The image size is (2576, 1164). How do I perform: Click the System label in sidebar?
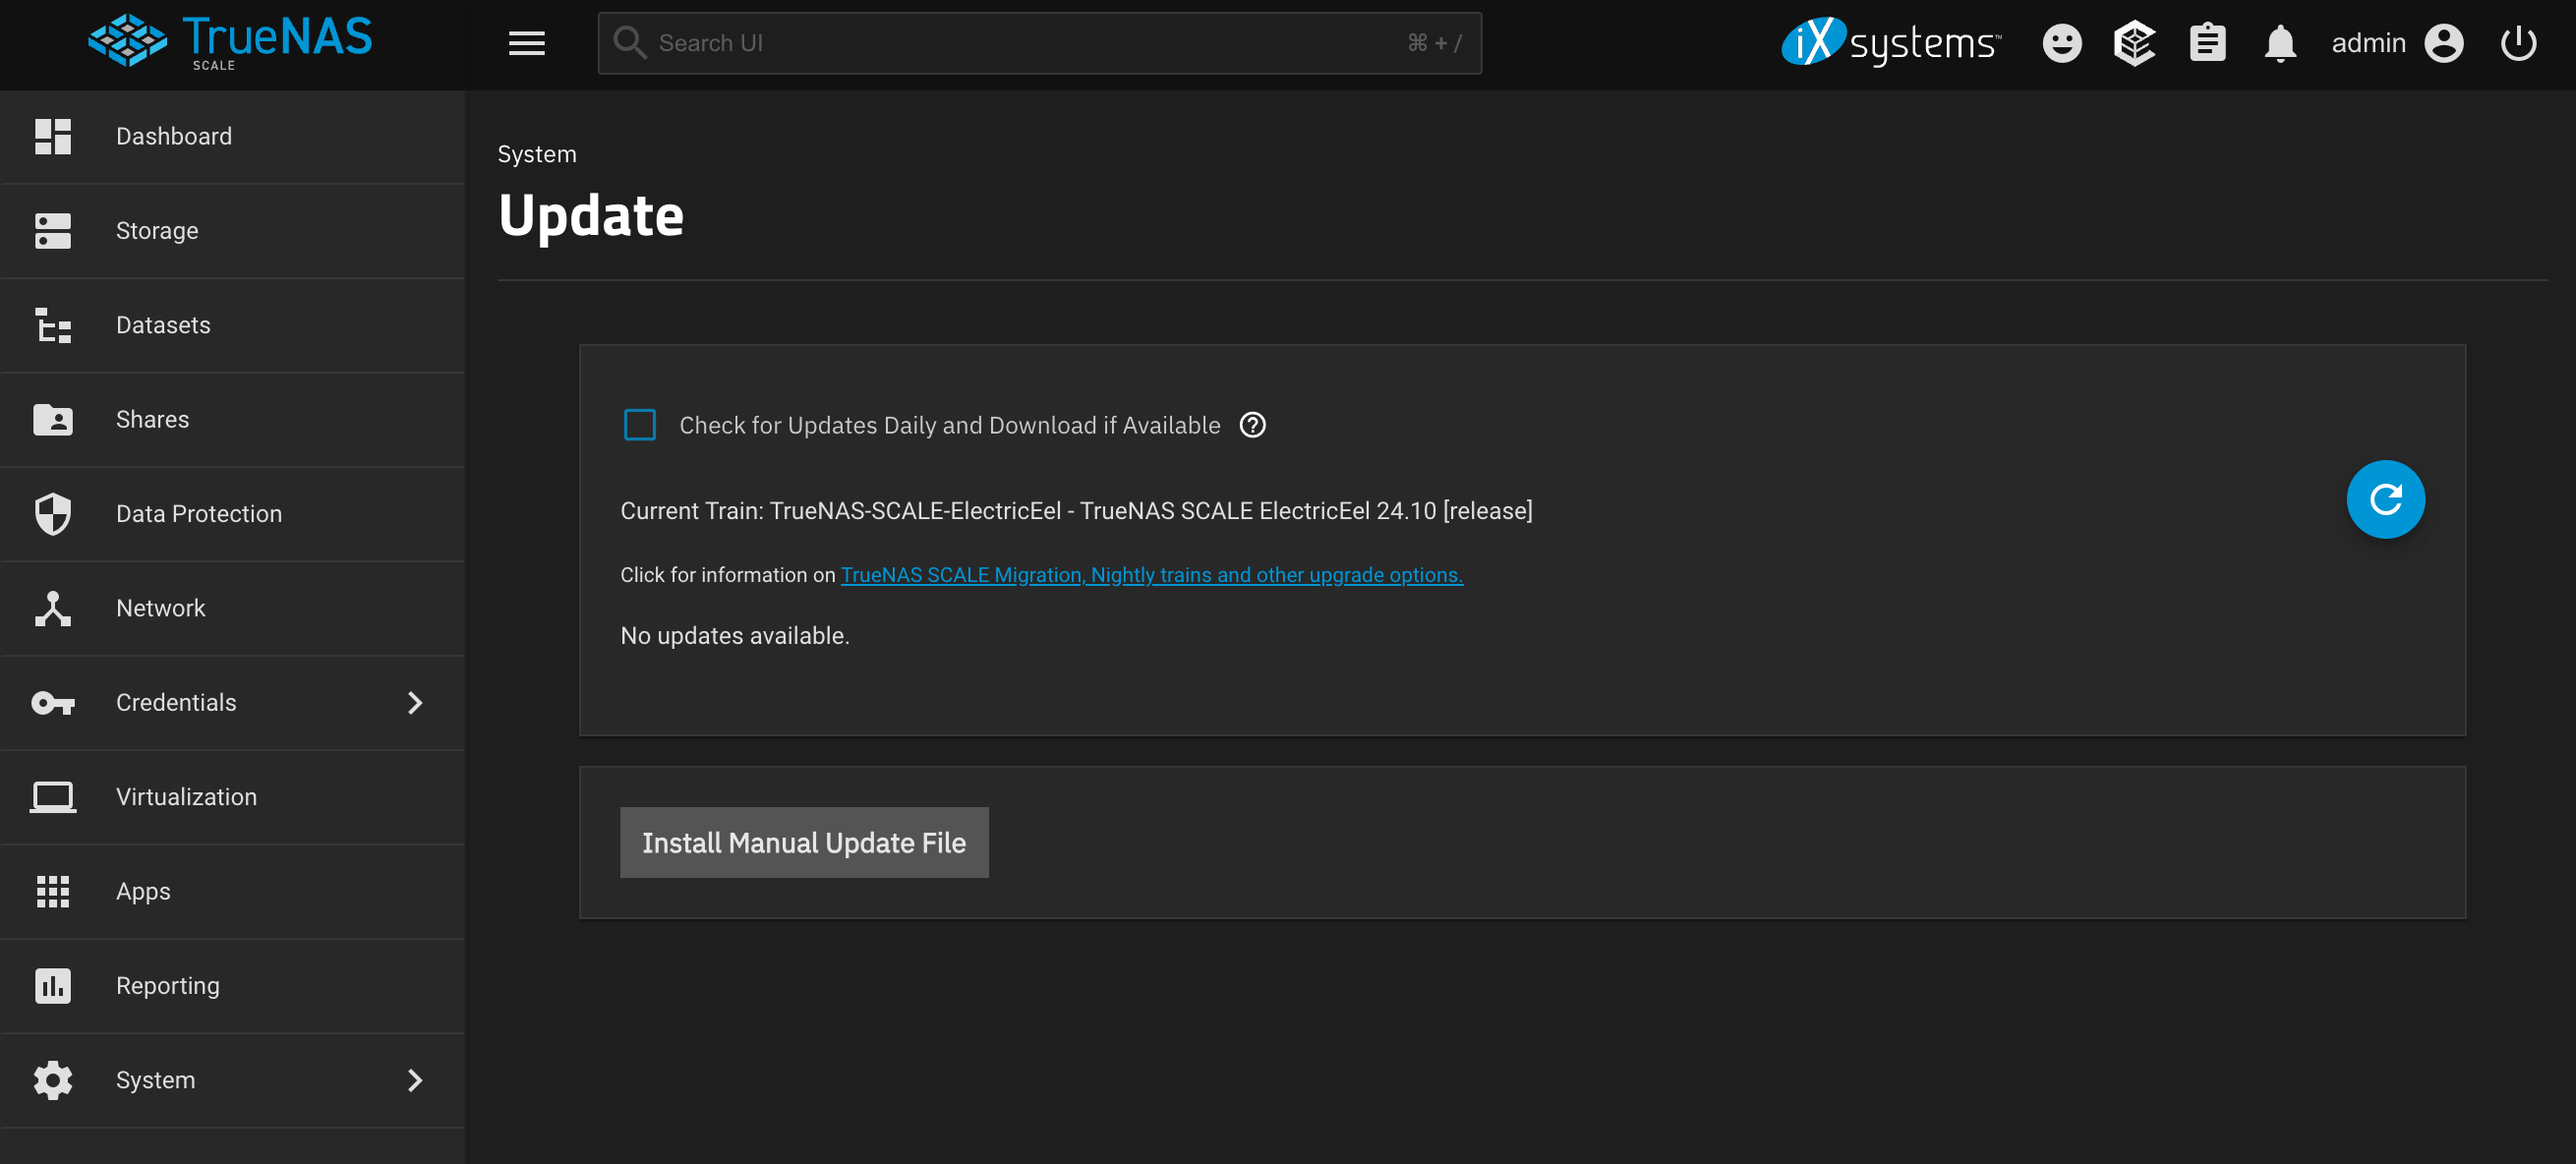[155, 1080]
